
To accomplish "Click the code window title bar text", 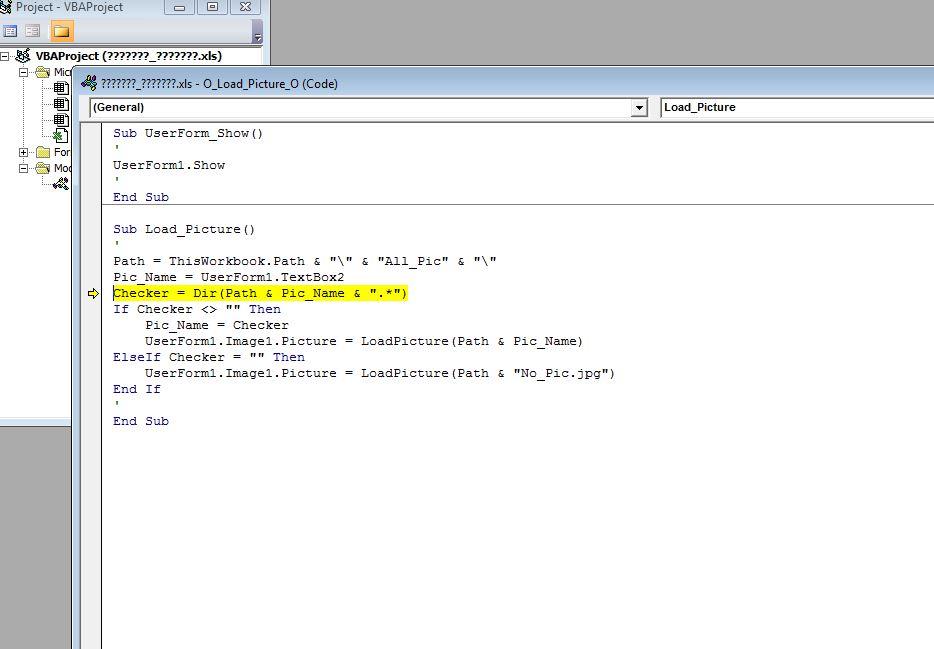I will 220,84.
